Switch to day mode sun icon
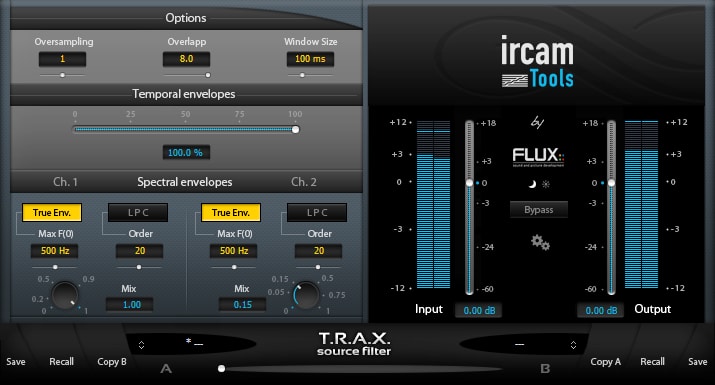715x385 pixels. click(546, 184)
